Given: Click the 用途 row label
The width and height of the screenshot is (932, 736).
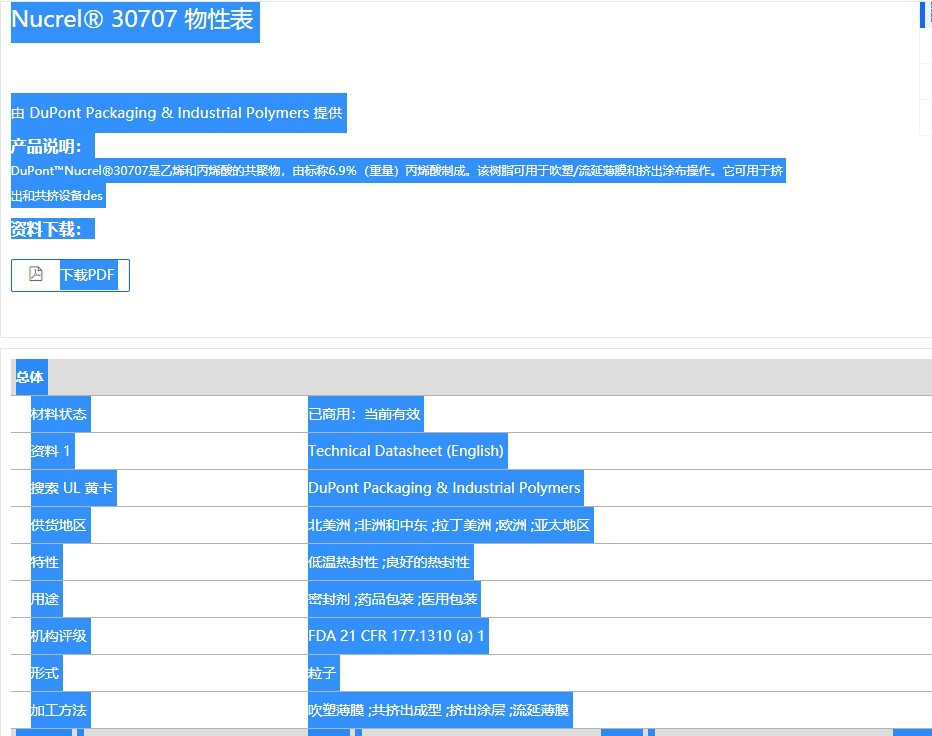Looking at the screenshot, I should coord(45,599).
